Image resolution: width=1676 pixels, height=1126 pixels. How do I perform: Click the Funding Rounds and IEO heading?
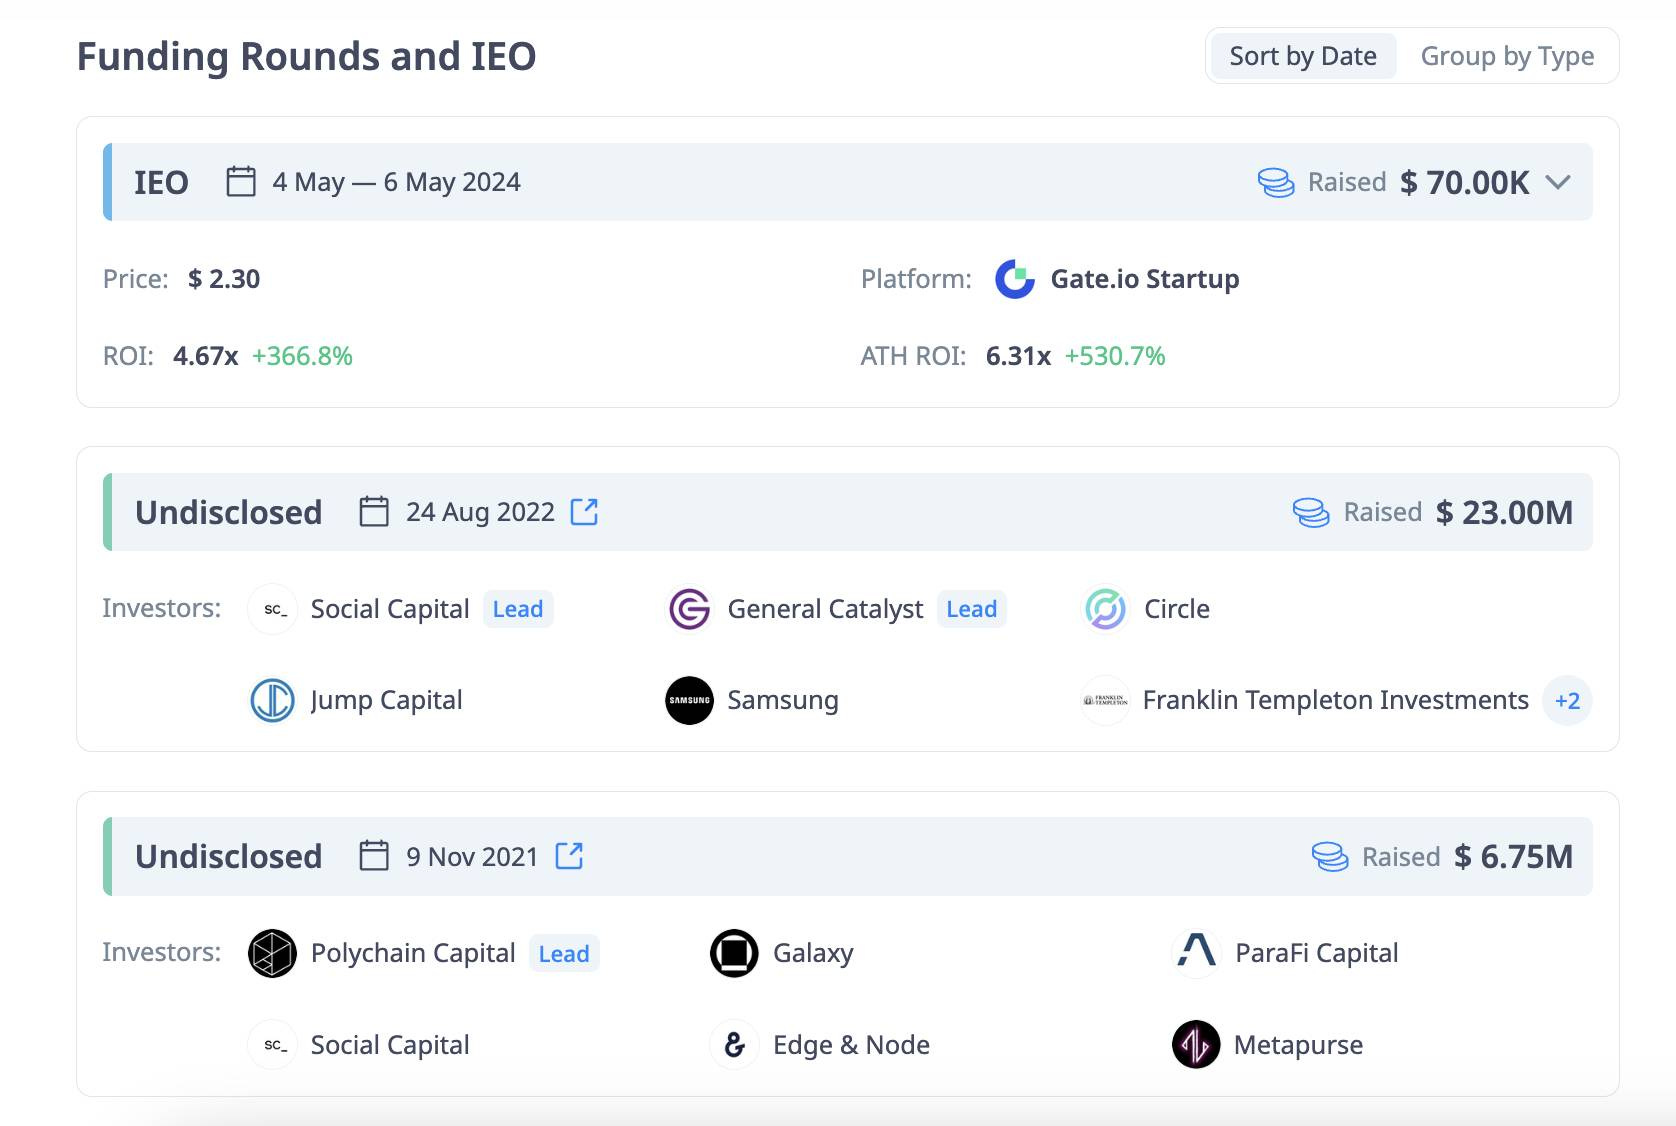coord(306,56)
